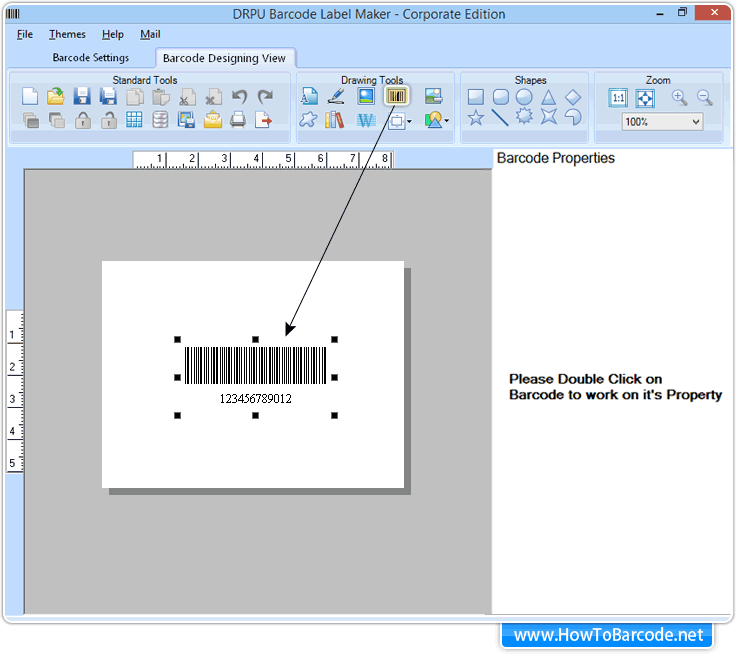Select the custom blob shape tool

coord(308,120)
